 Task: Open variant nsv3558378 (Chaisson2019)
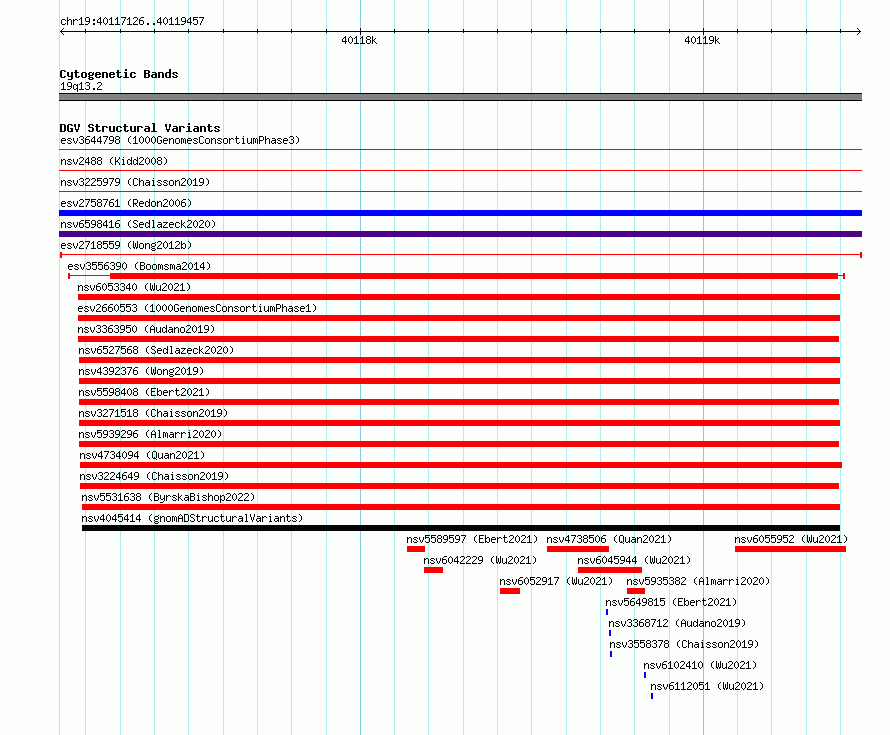tap(684, 644)
